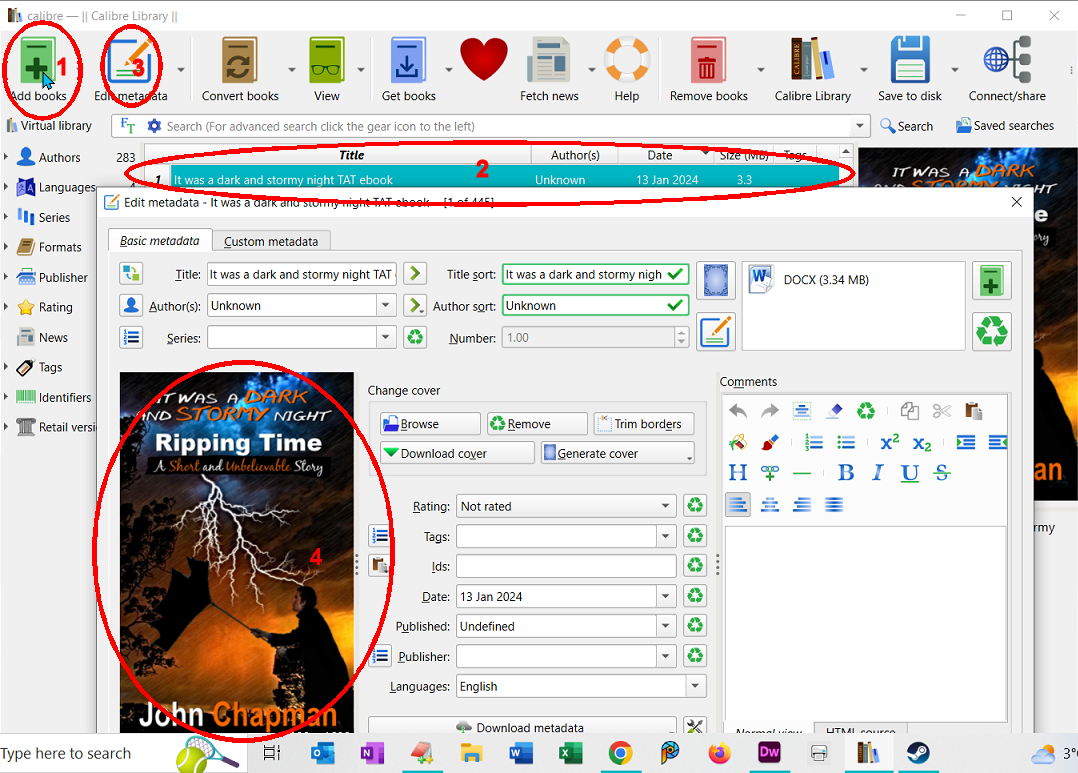Click the Fetch news icon
Screen dimensions: 1078x773
[x=549, y=62]
